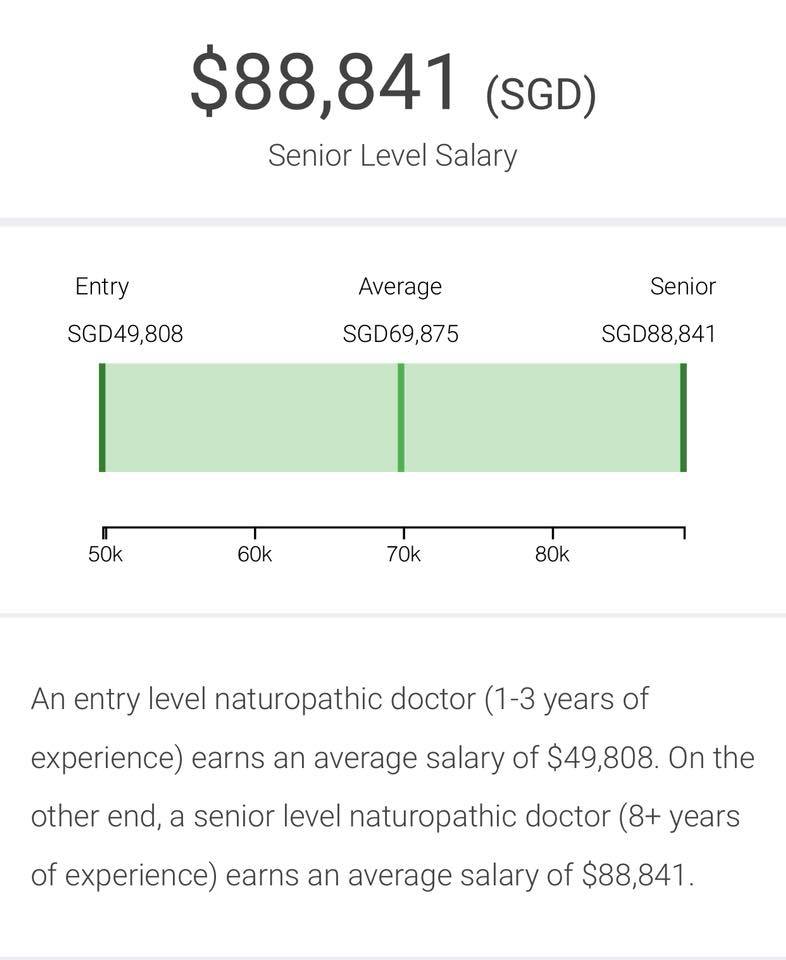Click the Senior Level Salary subtitle
Screen dimensions: 786x960
[392, 156]
